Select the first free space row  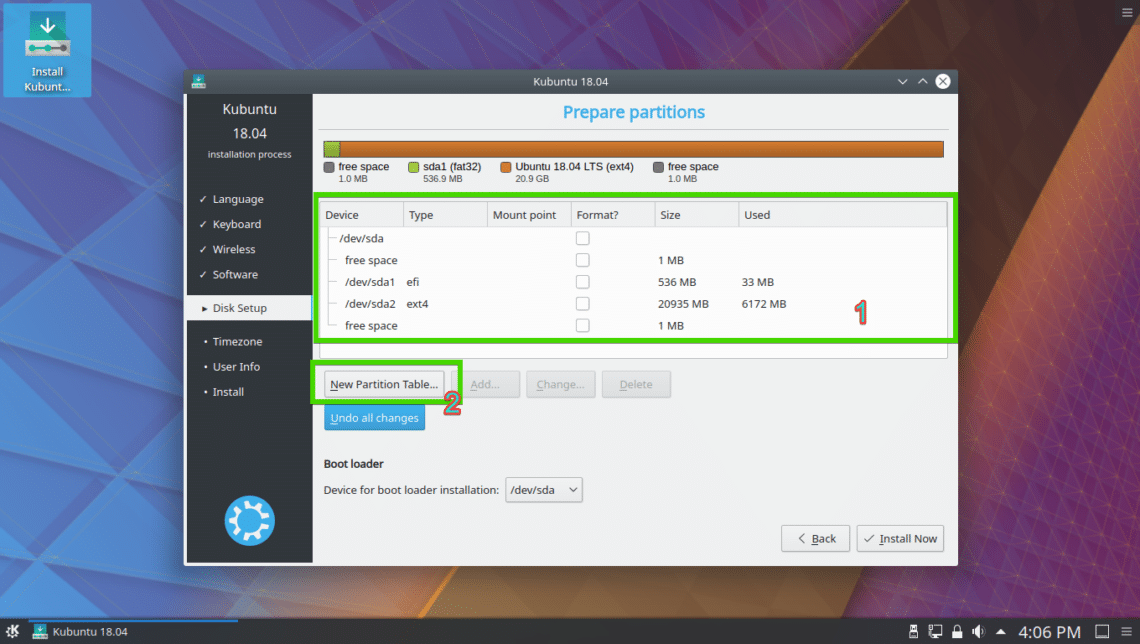[633, 260]
